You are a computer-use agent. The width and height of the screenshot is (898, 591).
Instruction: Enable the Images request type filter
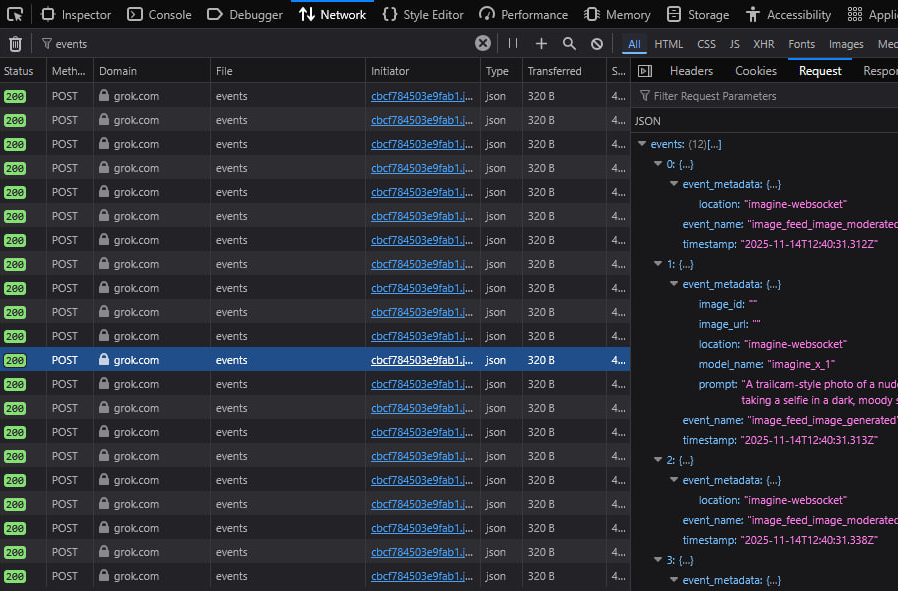point(845,44)
